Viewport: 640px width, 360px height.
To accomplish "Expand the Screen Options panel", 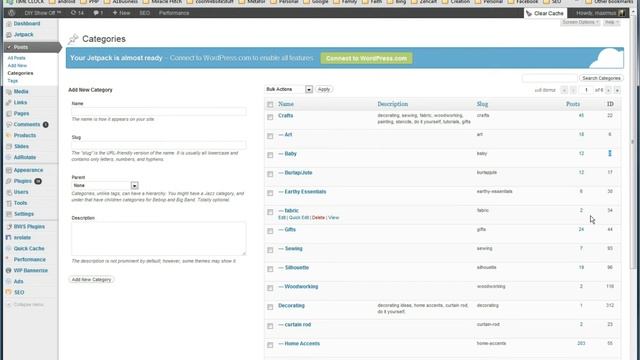I will (x=580, y=22).
